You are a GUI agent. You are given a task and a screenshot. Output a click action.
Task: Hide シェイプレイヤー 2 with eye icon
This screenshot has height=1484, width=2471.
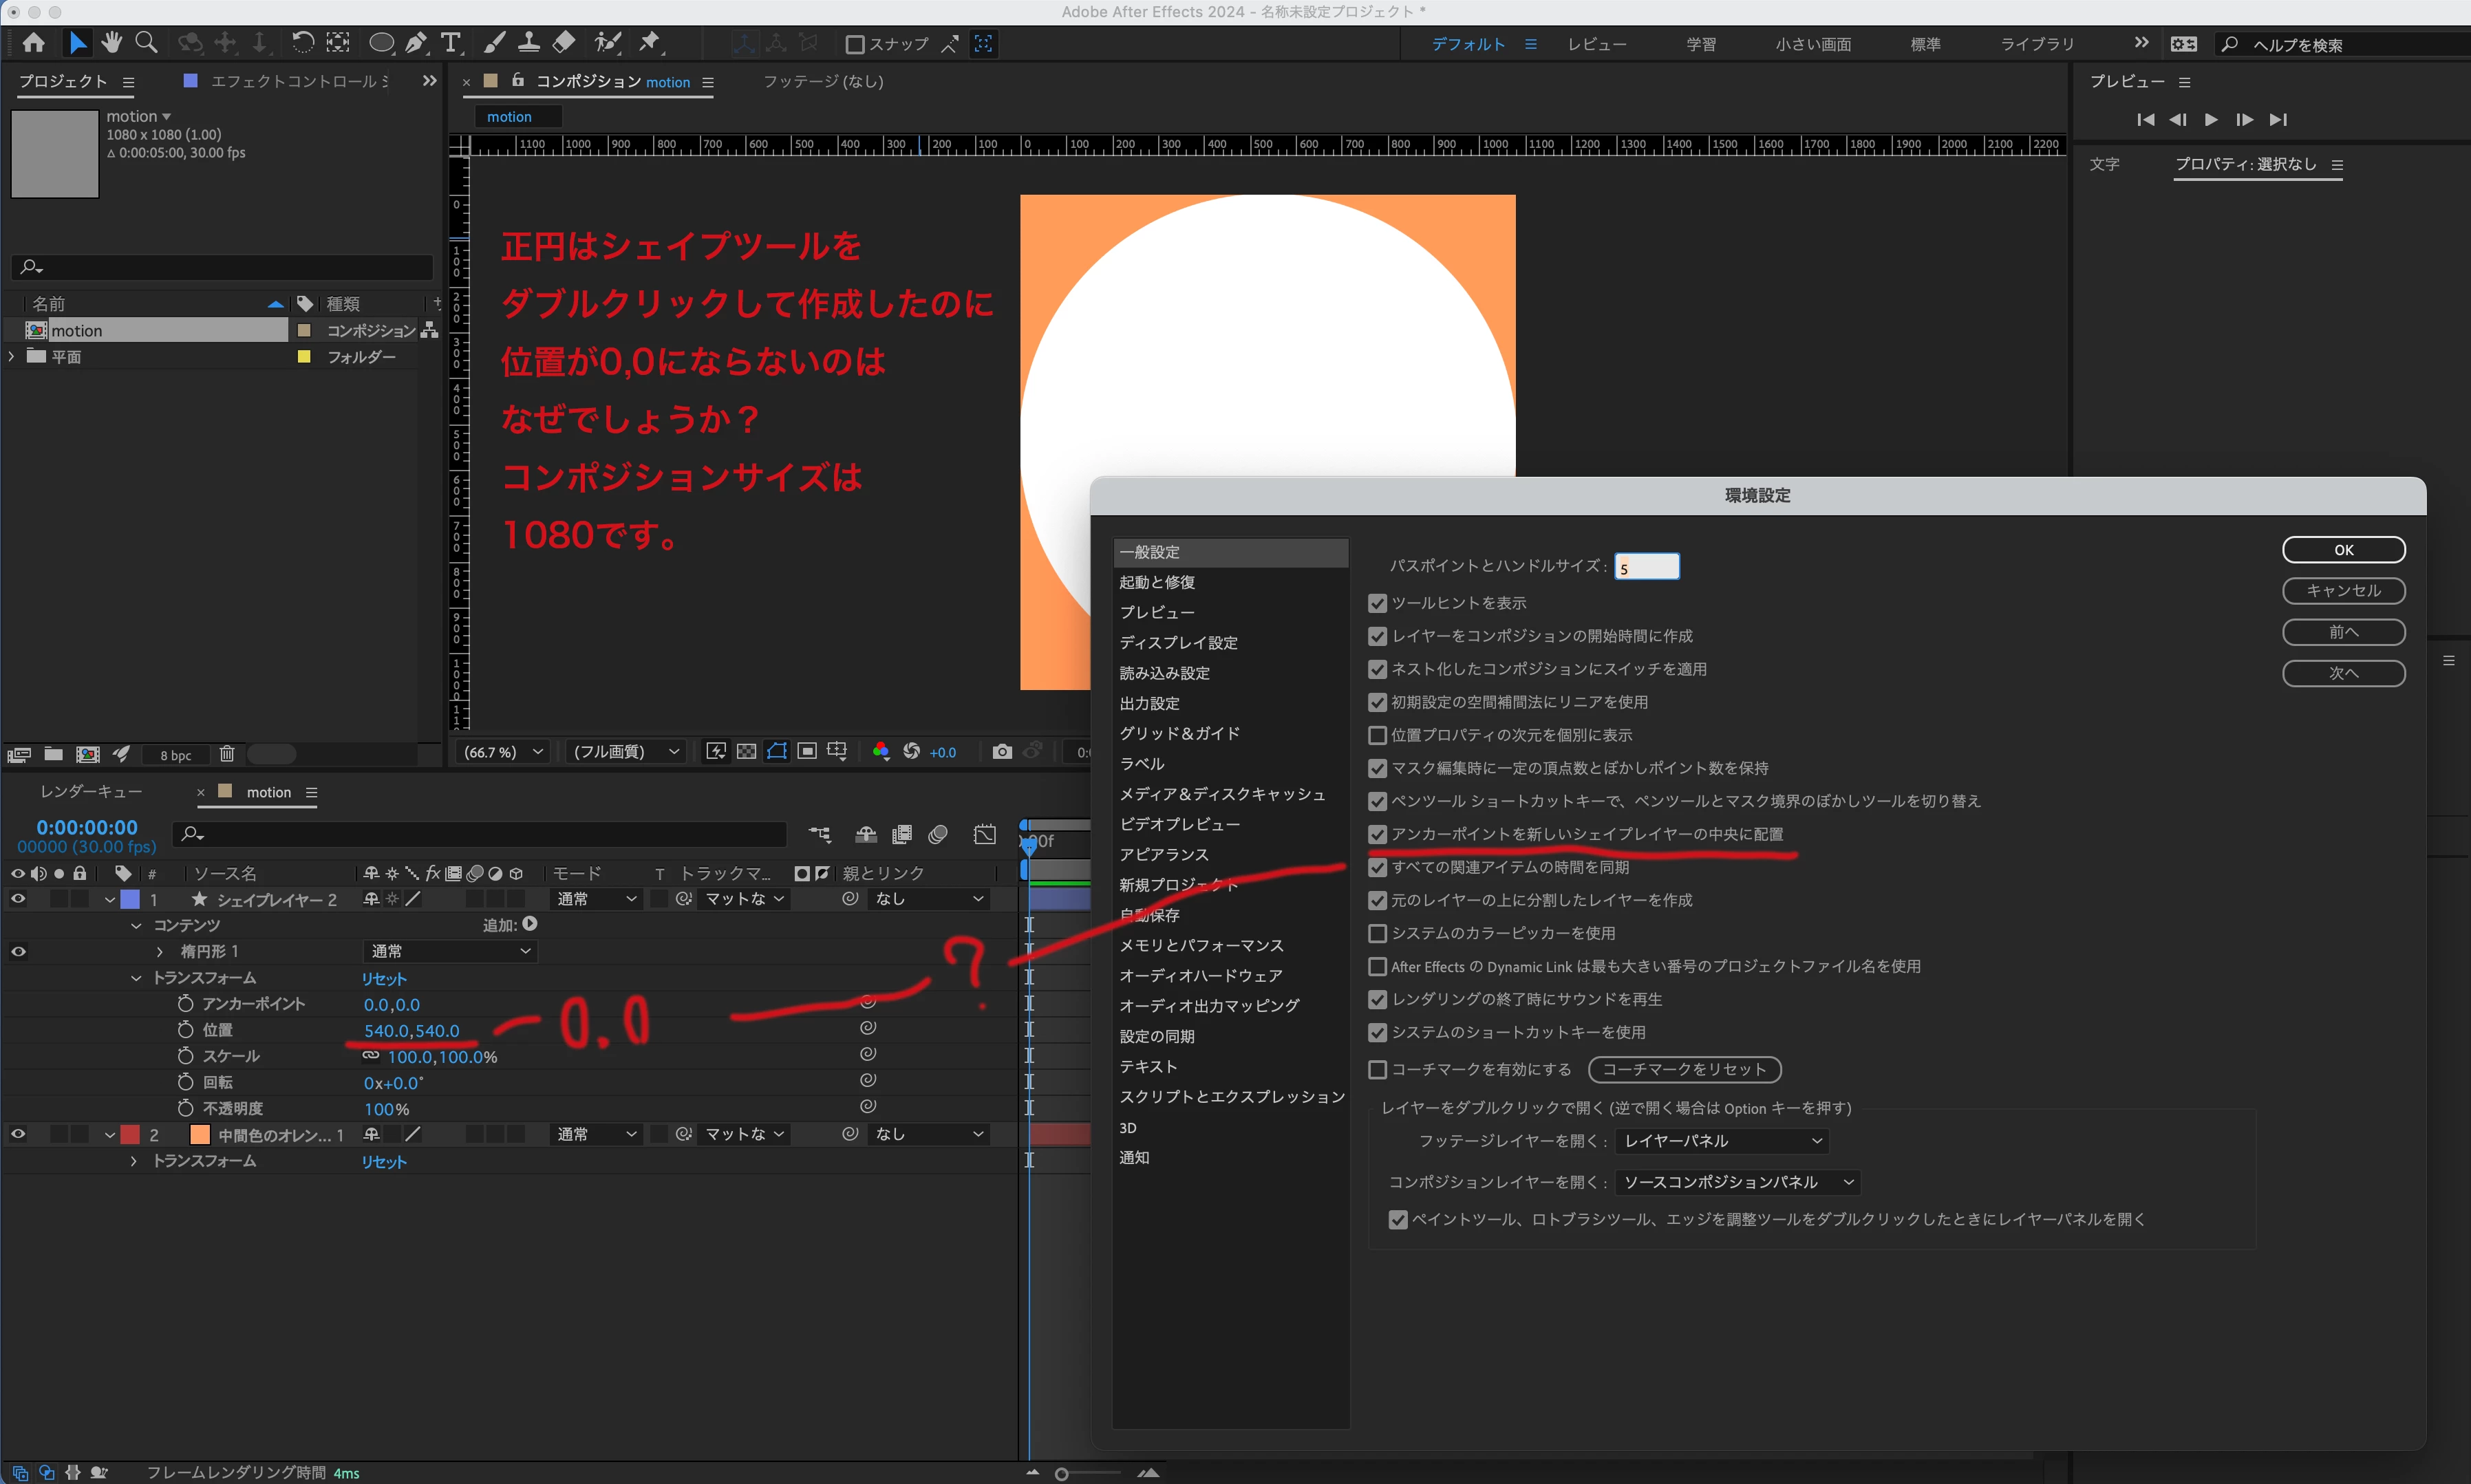[x=18, y=899]
